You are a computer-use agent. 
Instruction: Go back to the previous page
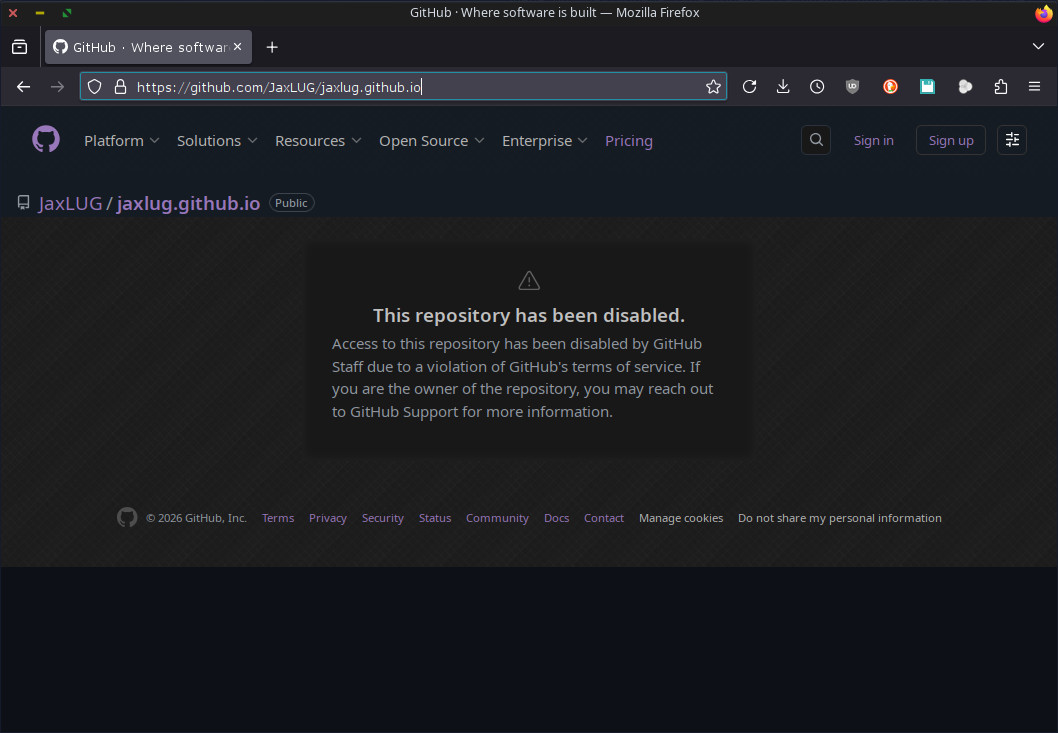tap(24, 86)
